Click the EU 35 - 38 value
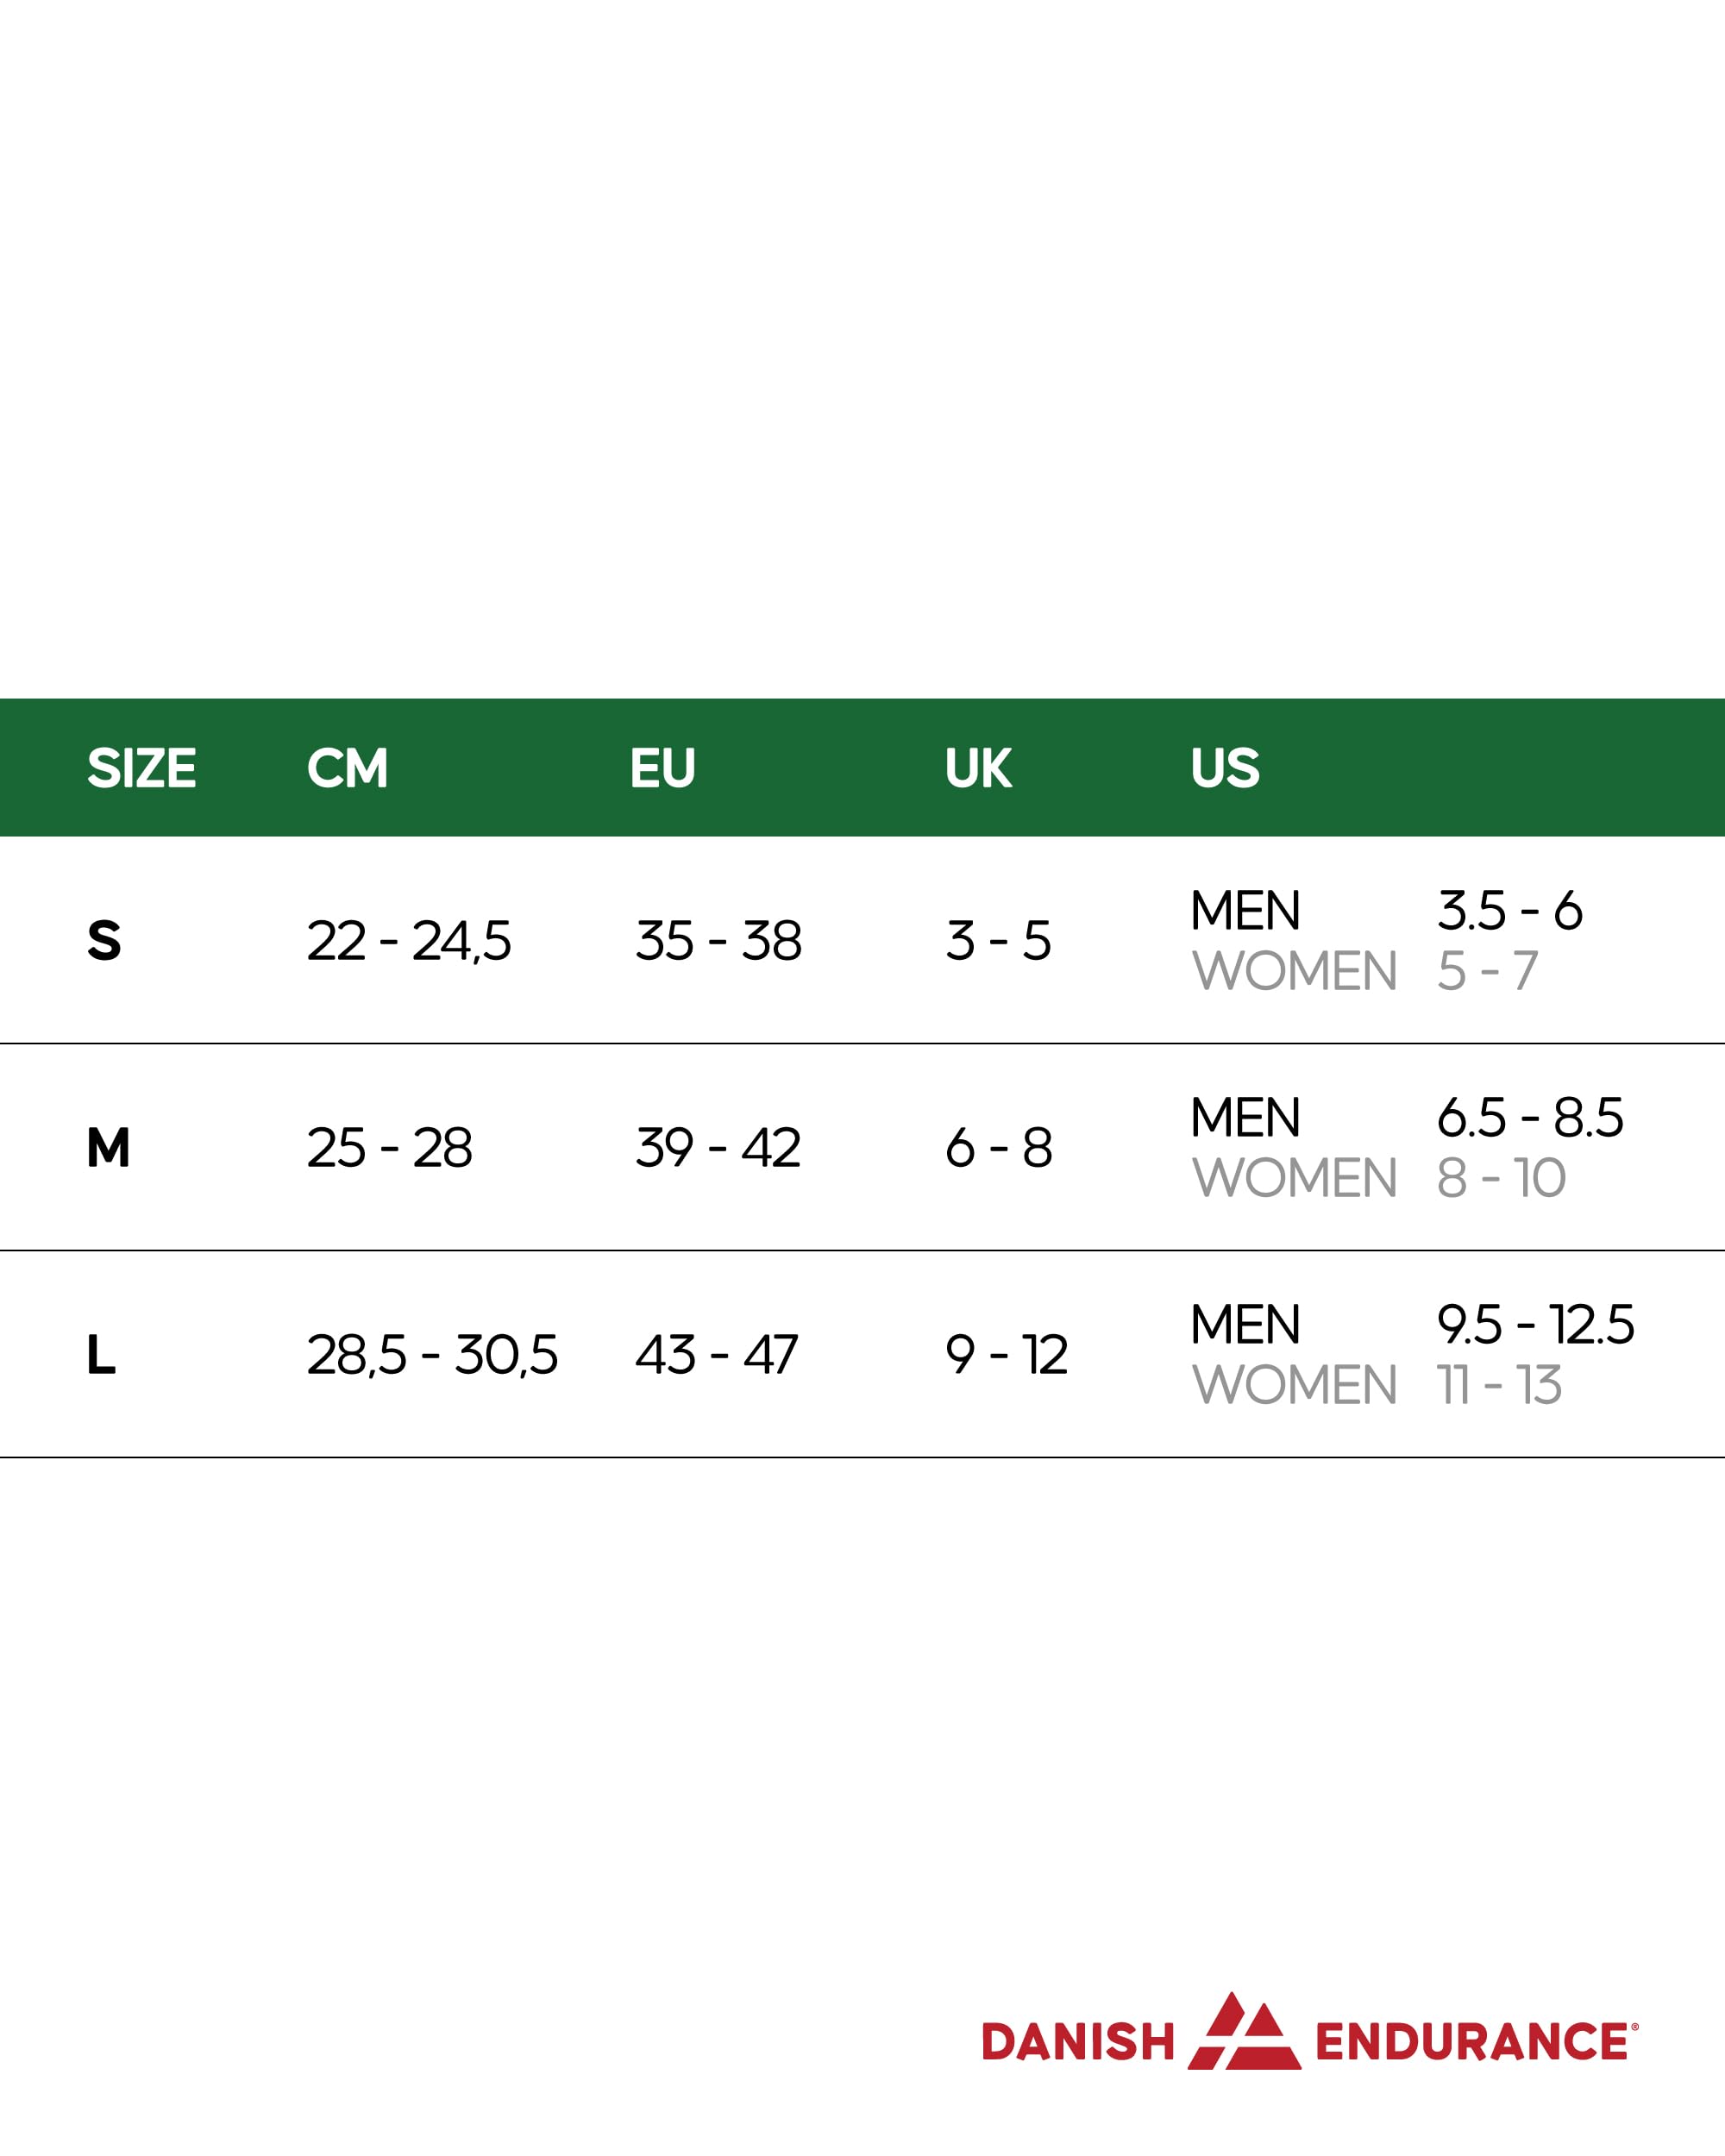Viewport: 1725px width, 2156px height. (x=718, y=941)
